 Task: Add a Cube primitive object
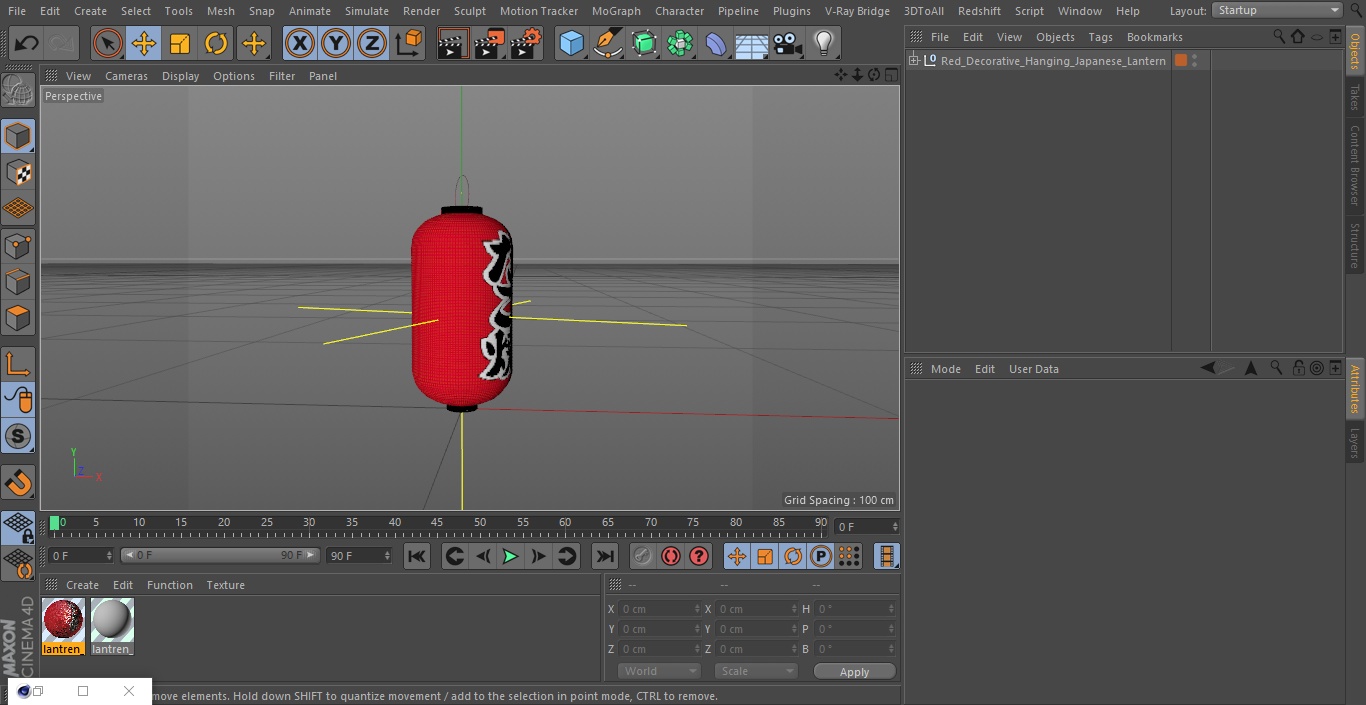tap(571, 44)
